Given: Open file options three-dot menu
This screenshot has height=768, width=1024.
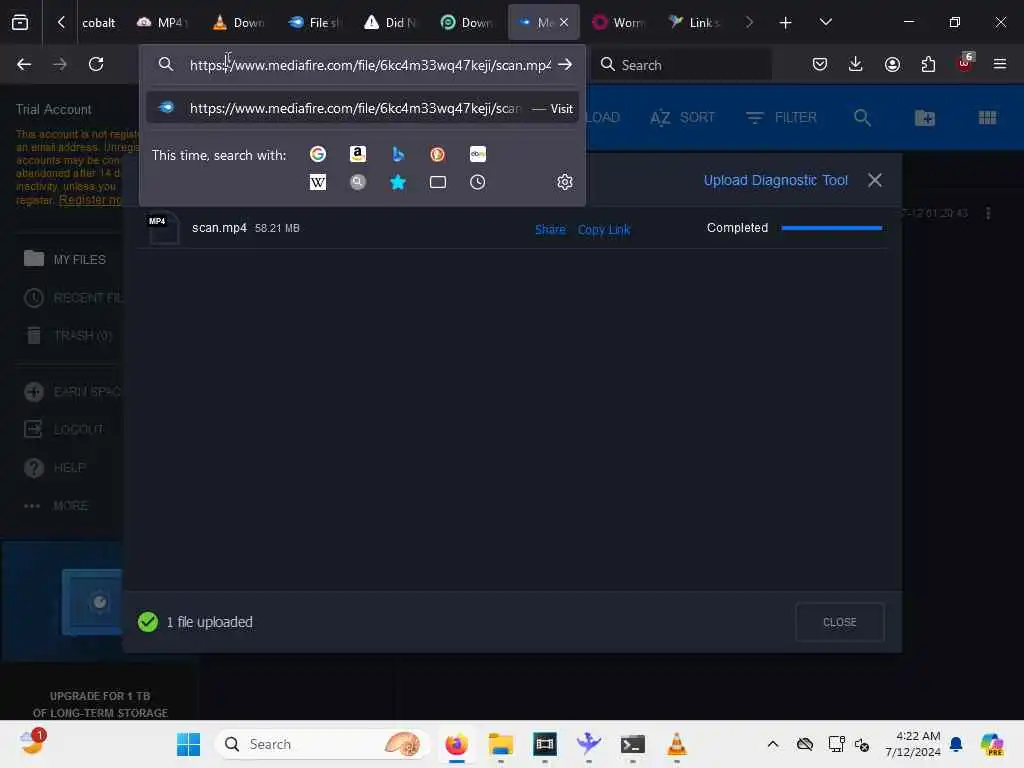Looking at the screenshot, I should click(x=988, y=213).
